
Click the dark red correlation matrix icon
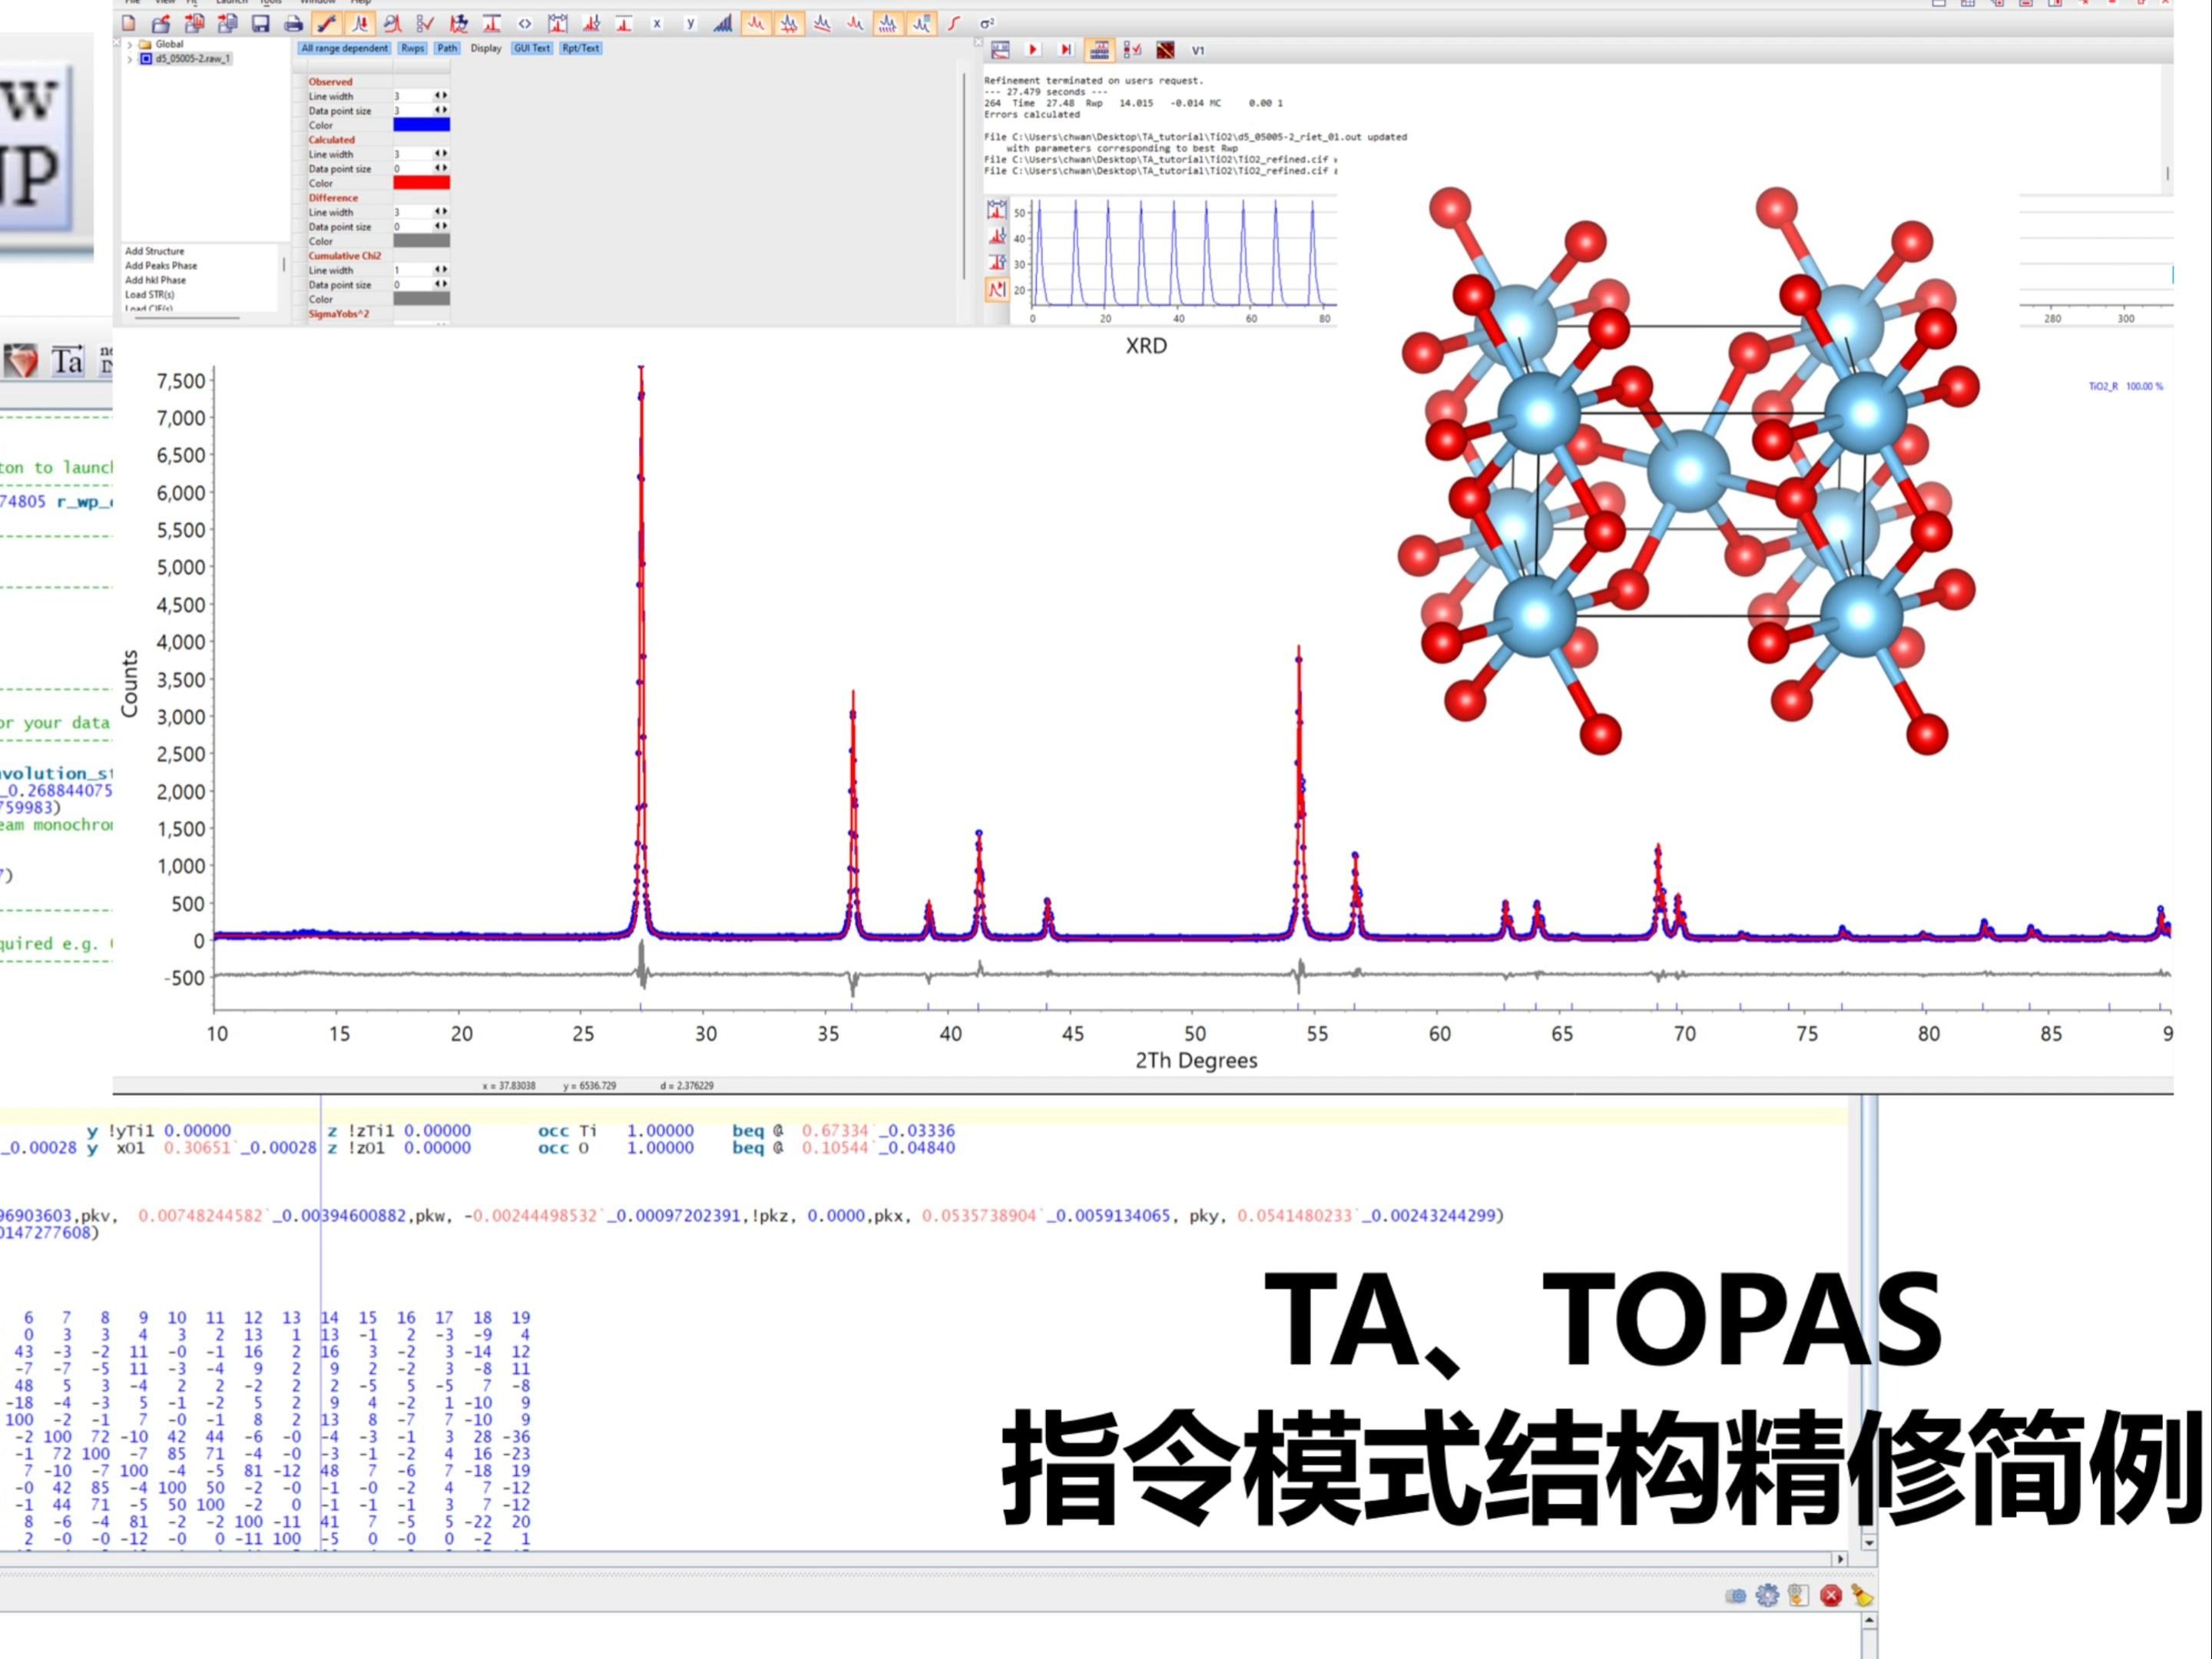point(1165,49)
